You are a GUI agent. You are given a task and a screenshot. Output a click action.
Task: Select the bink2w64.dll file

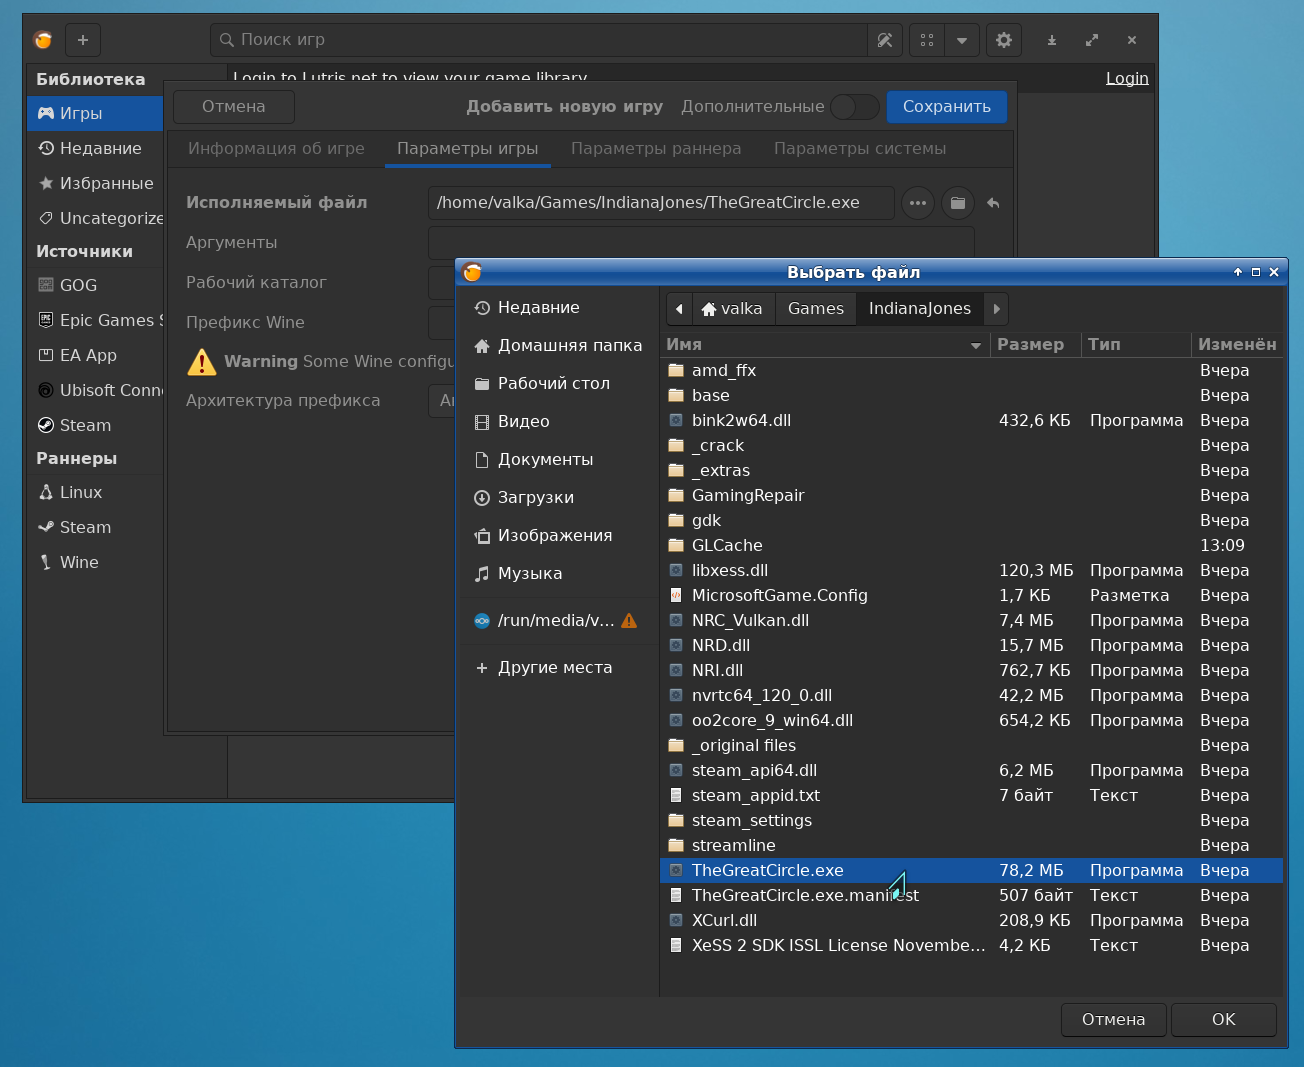pyautogui.click(x=971, y=420)
